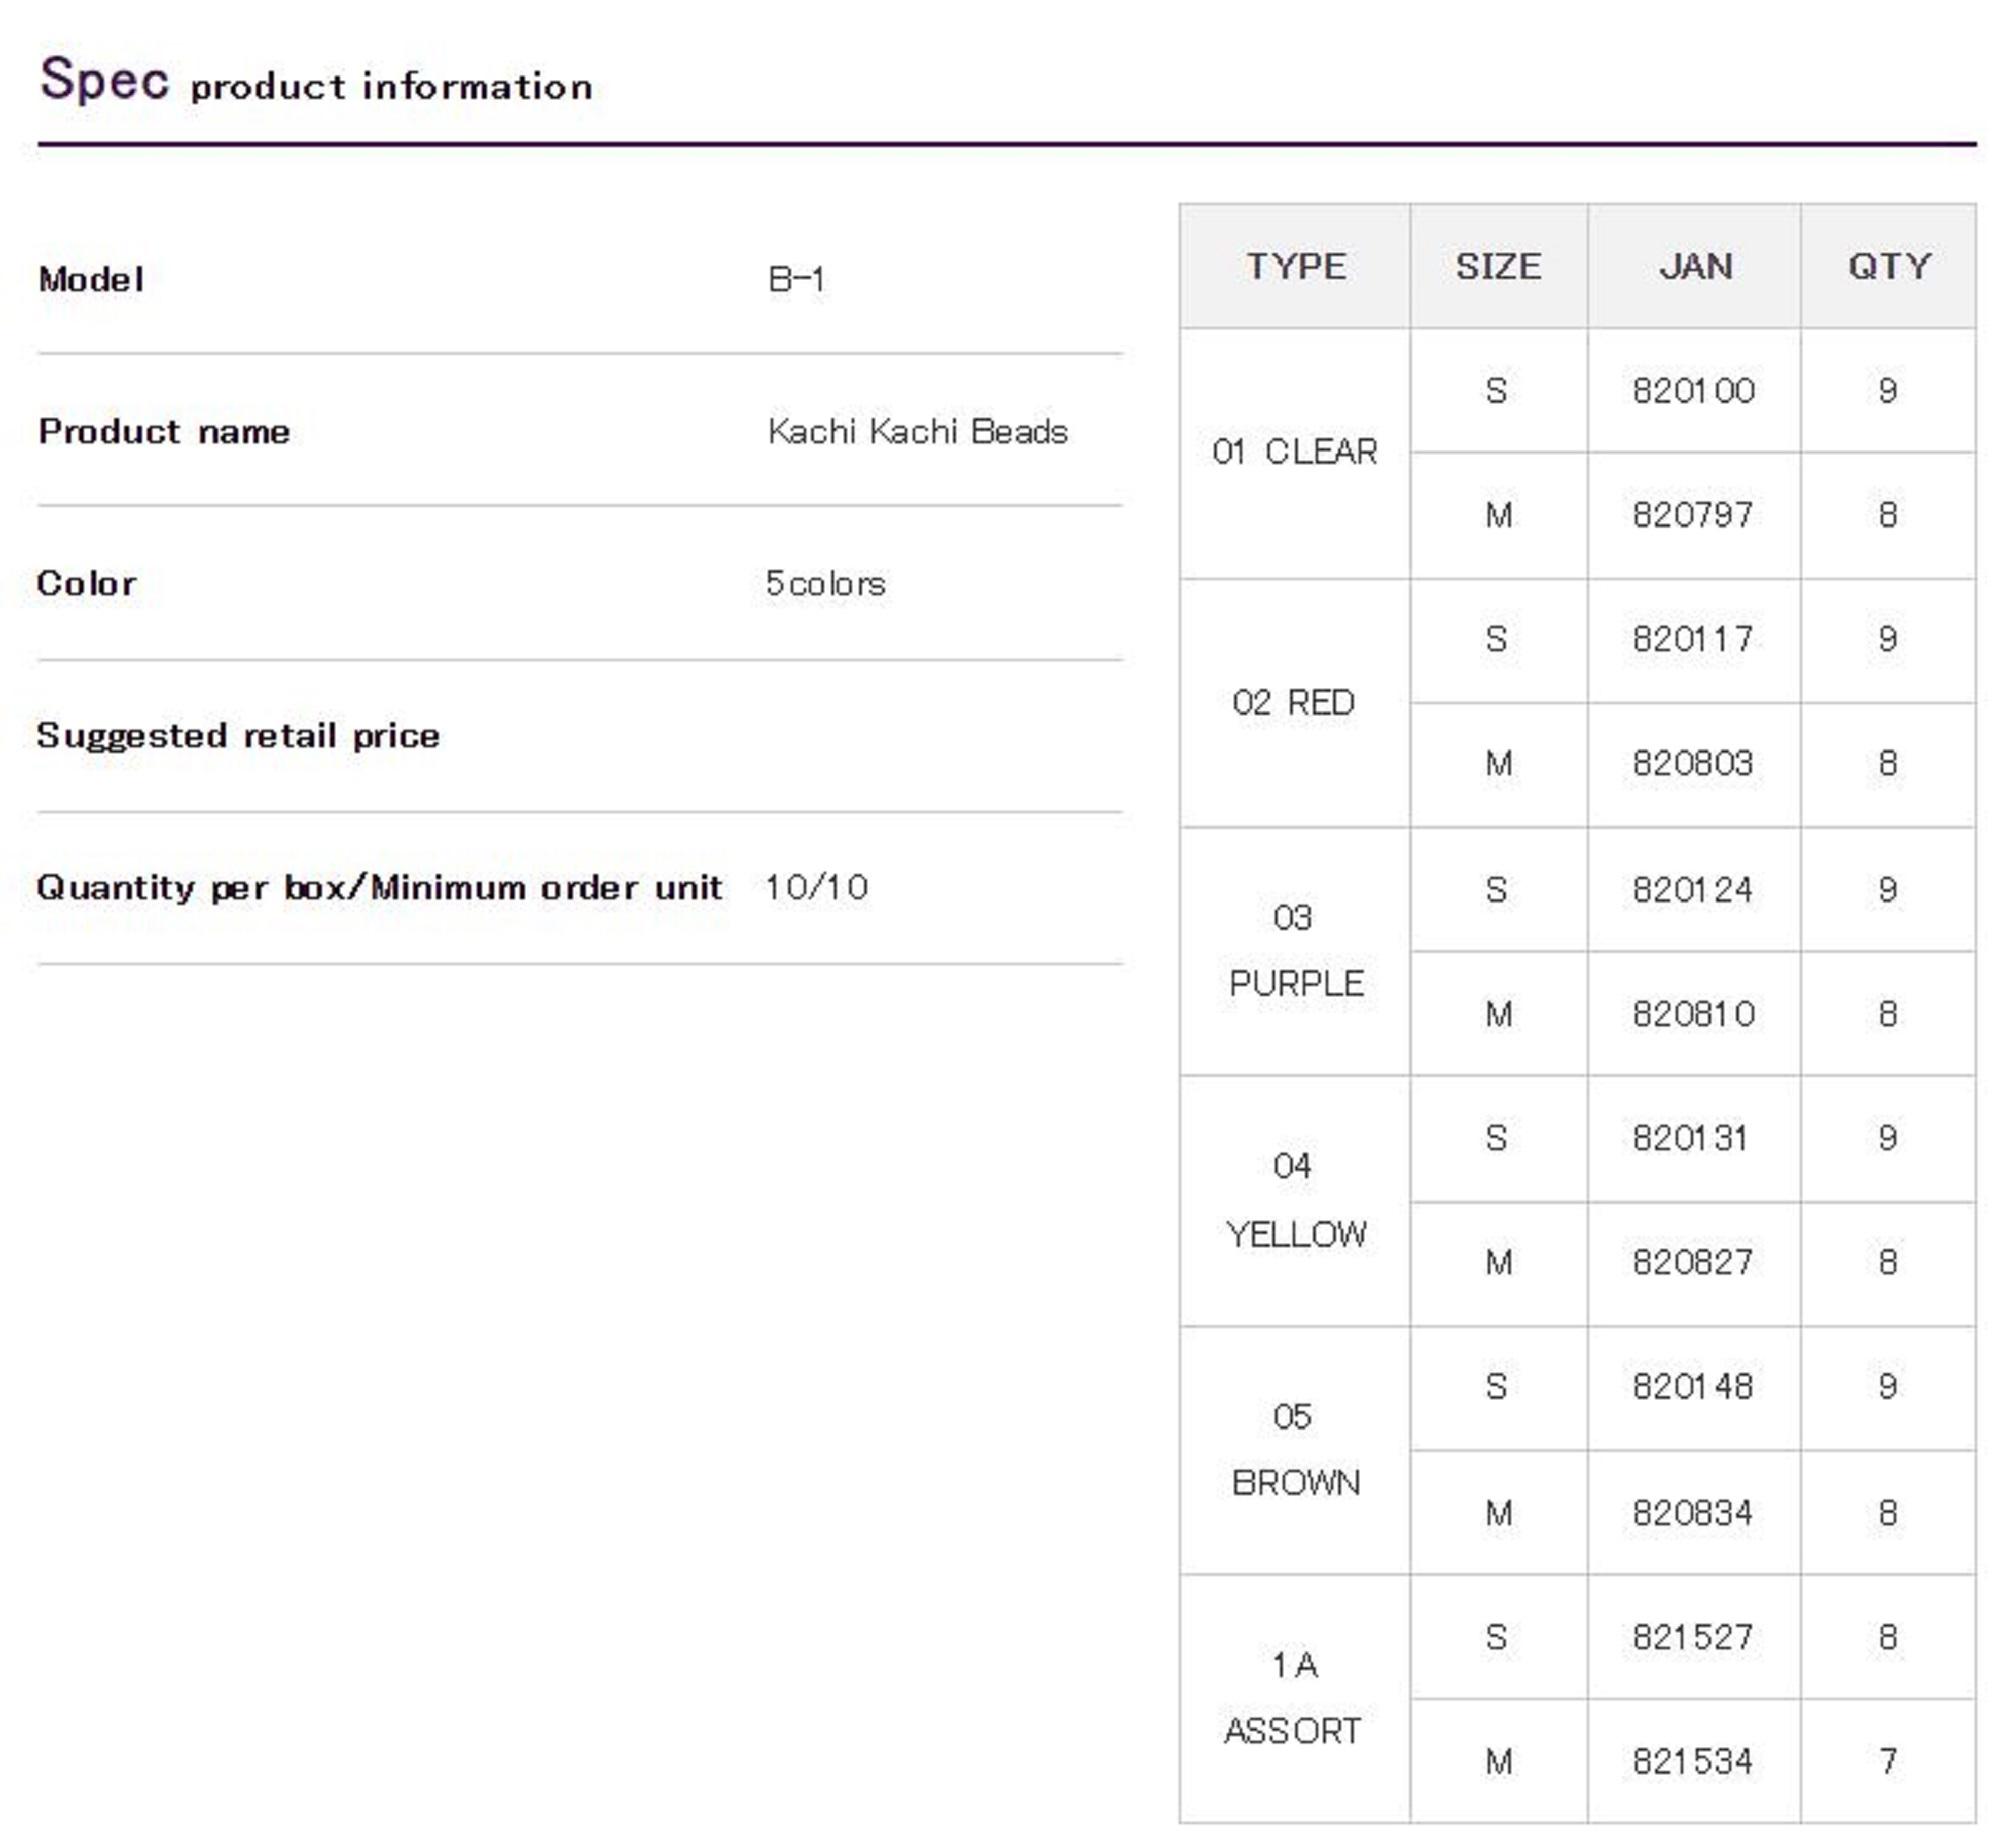Click the 'Spec product information' heading
This screenshot has height=1842, width=2000.
316,80
